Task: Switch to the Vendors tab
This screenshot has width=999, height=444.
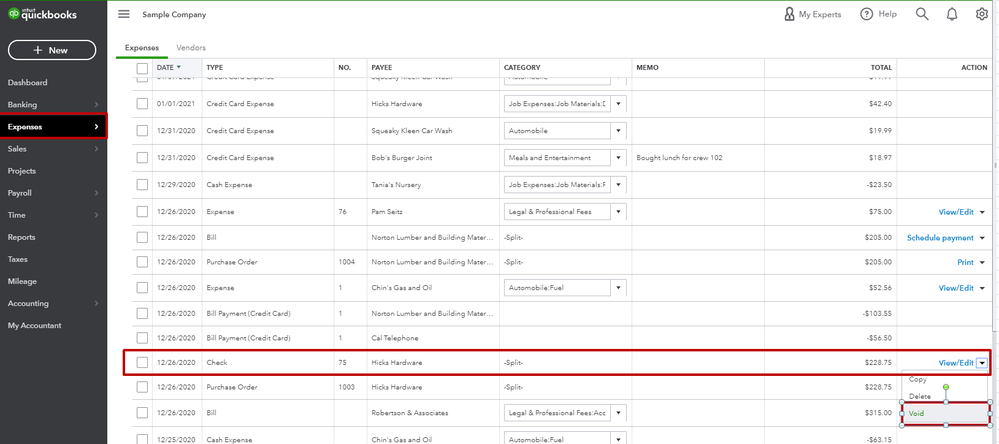Action: coord(191,48)
